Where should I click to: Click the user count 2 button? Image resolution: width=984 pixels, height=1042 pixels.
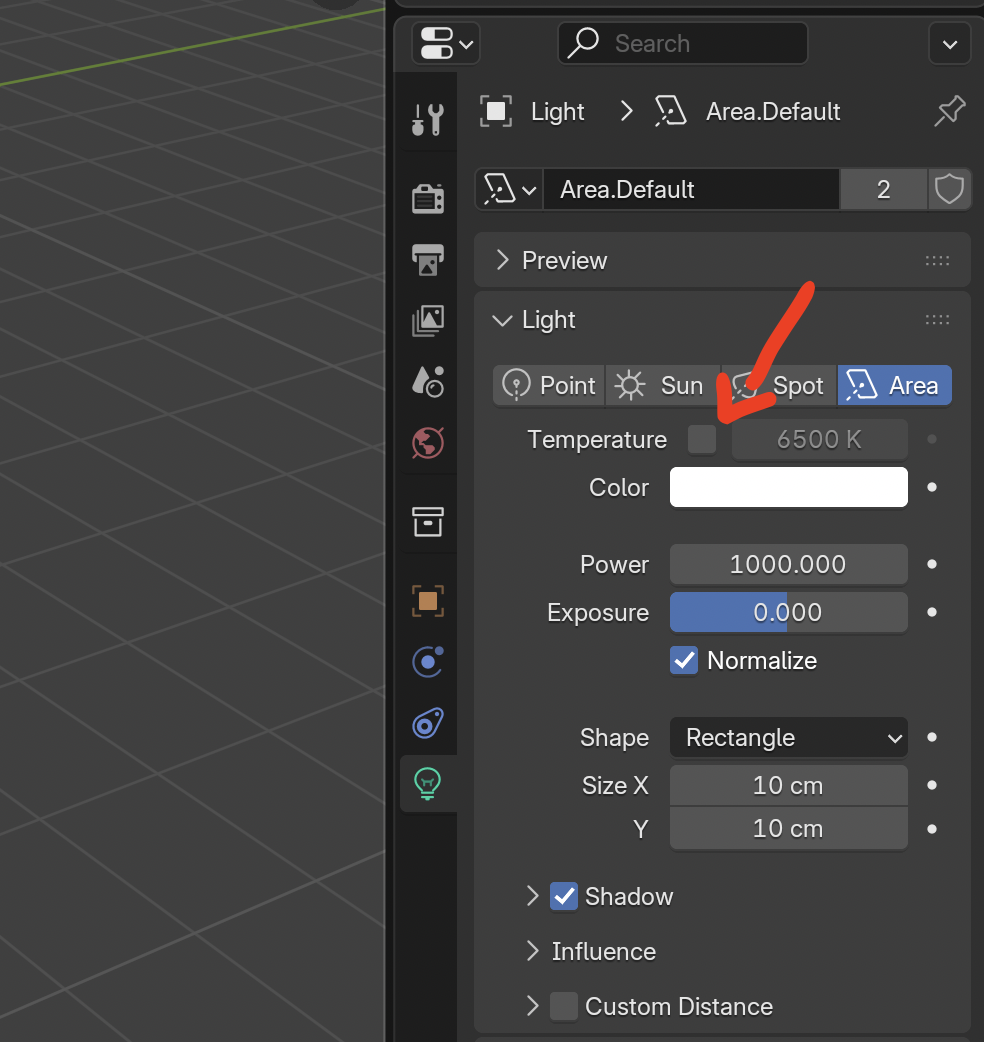pyautogui.click(x=883, y=190)
